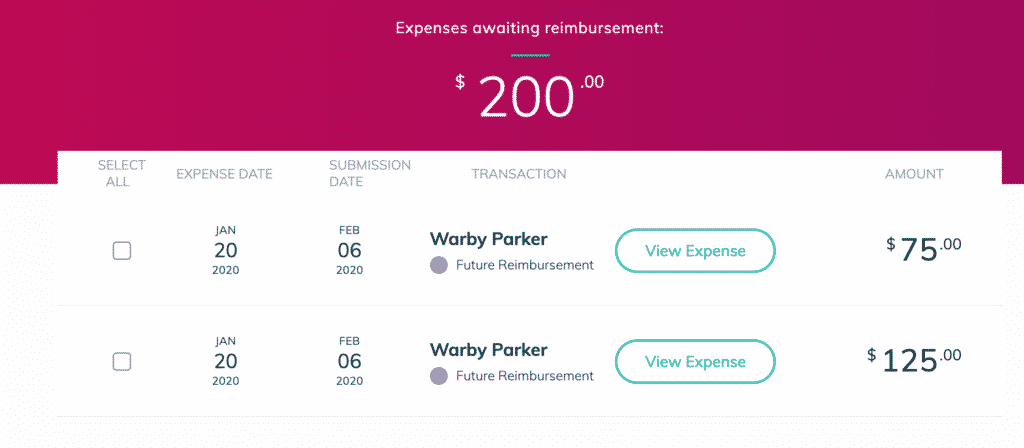1024x448 pixels.
Task: Click the $200.00 total awaiting reimbursement
Action: [x=530, y=97]
